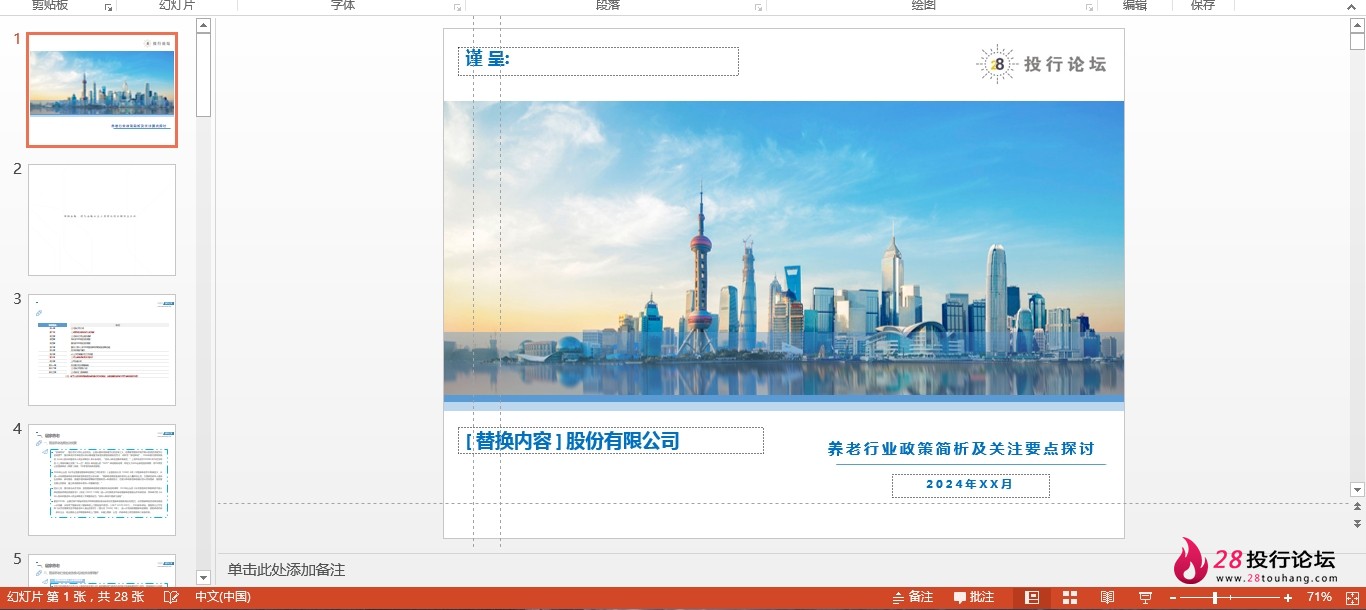Click slide editor scroll up arrow
This screenshot has height=610, width=1366.
1357,26
